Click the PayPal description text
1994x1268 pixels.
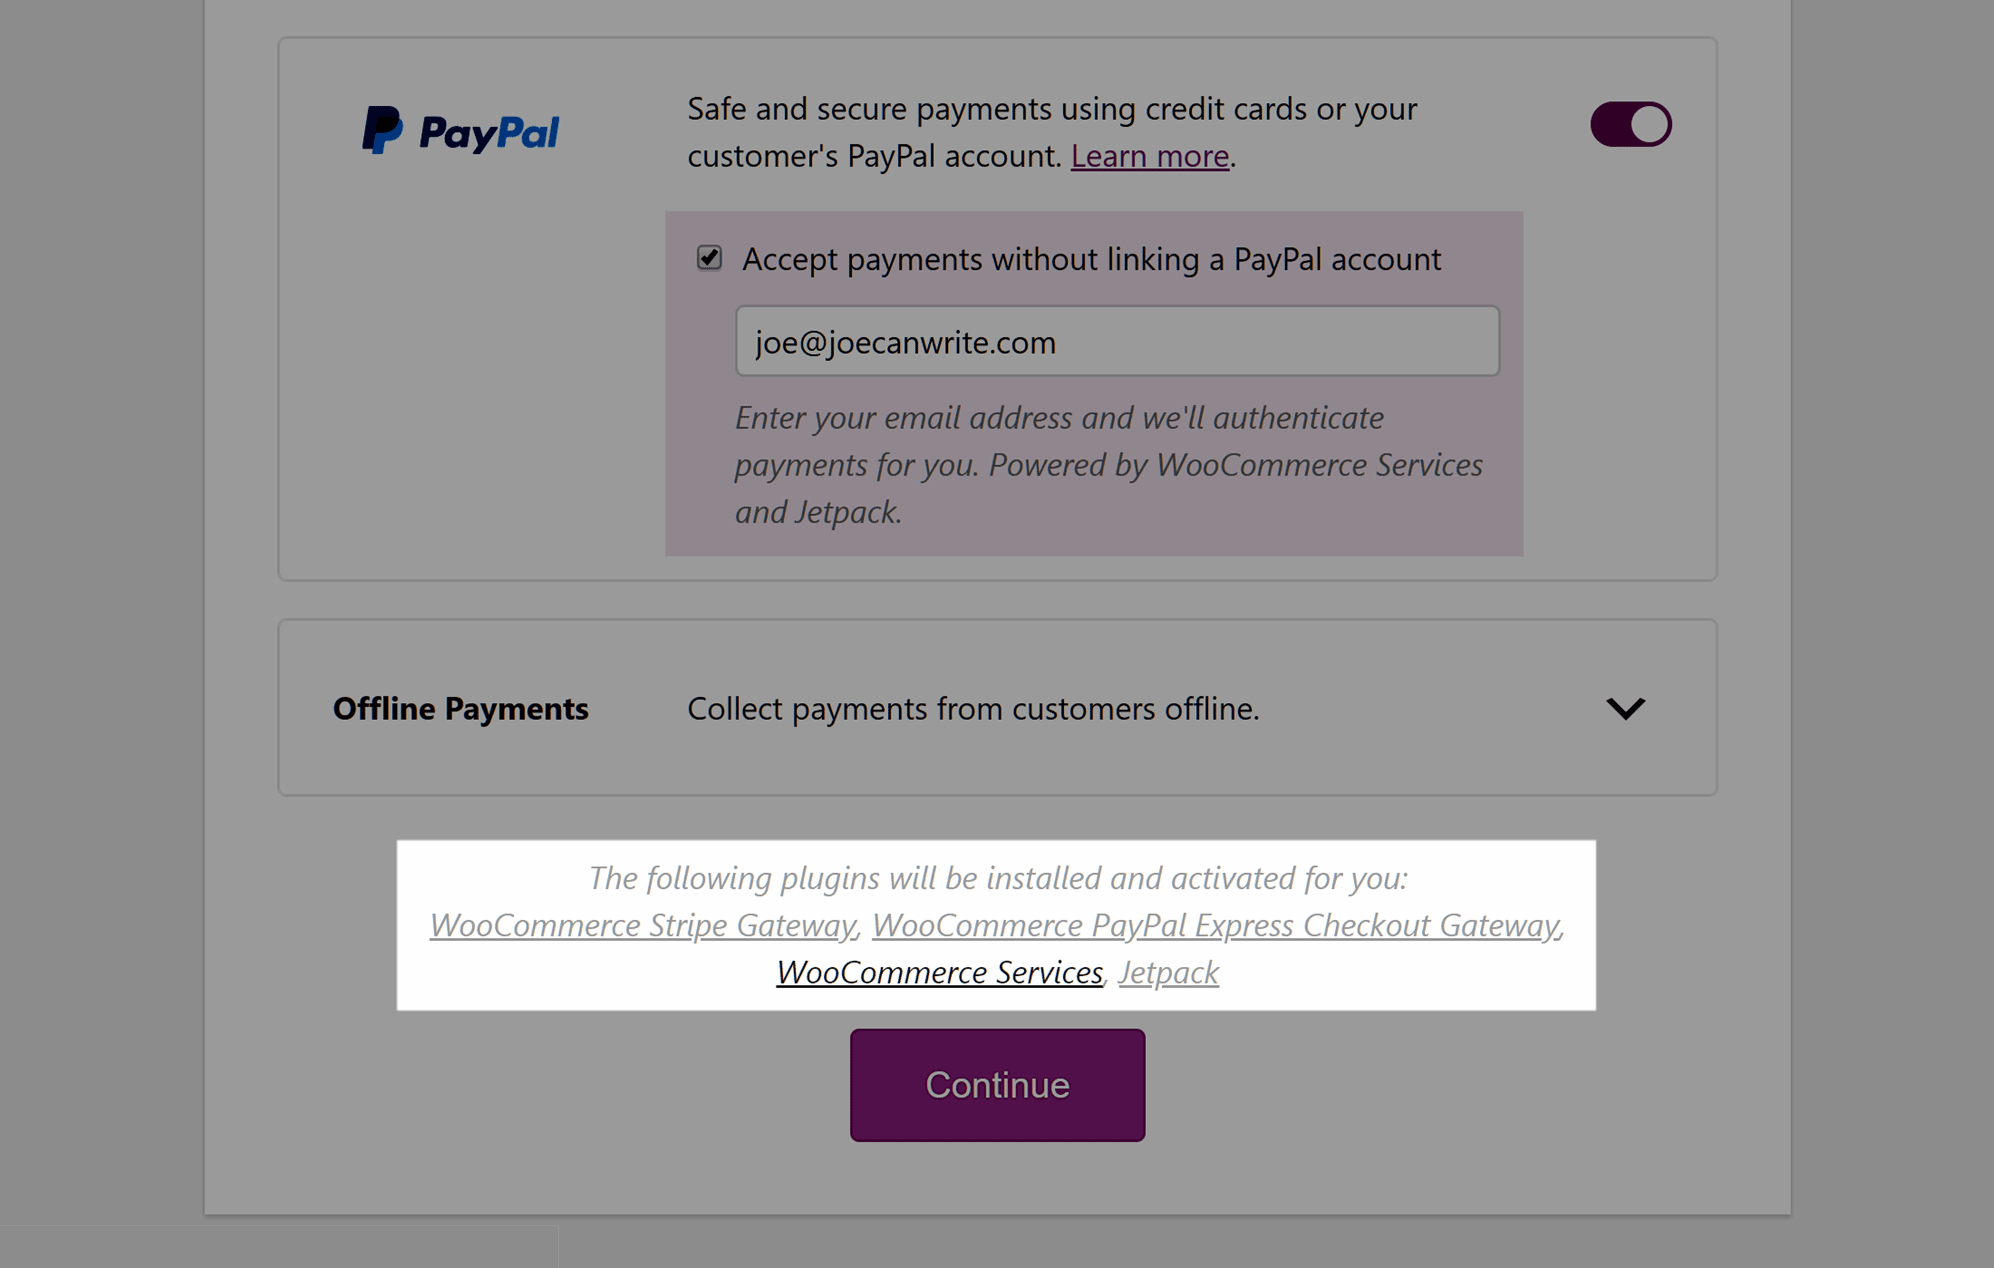pos(1052,132)
